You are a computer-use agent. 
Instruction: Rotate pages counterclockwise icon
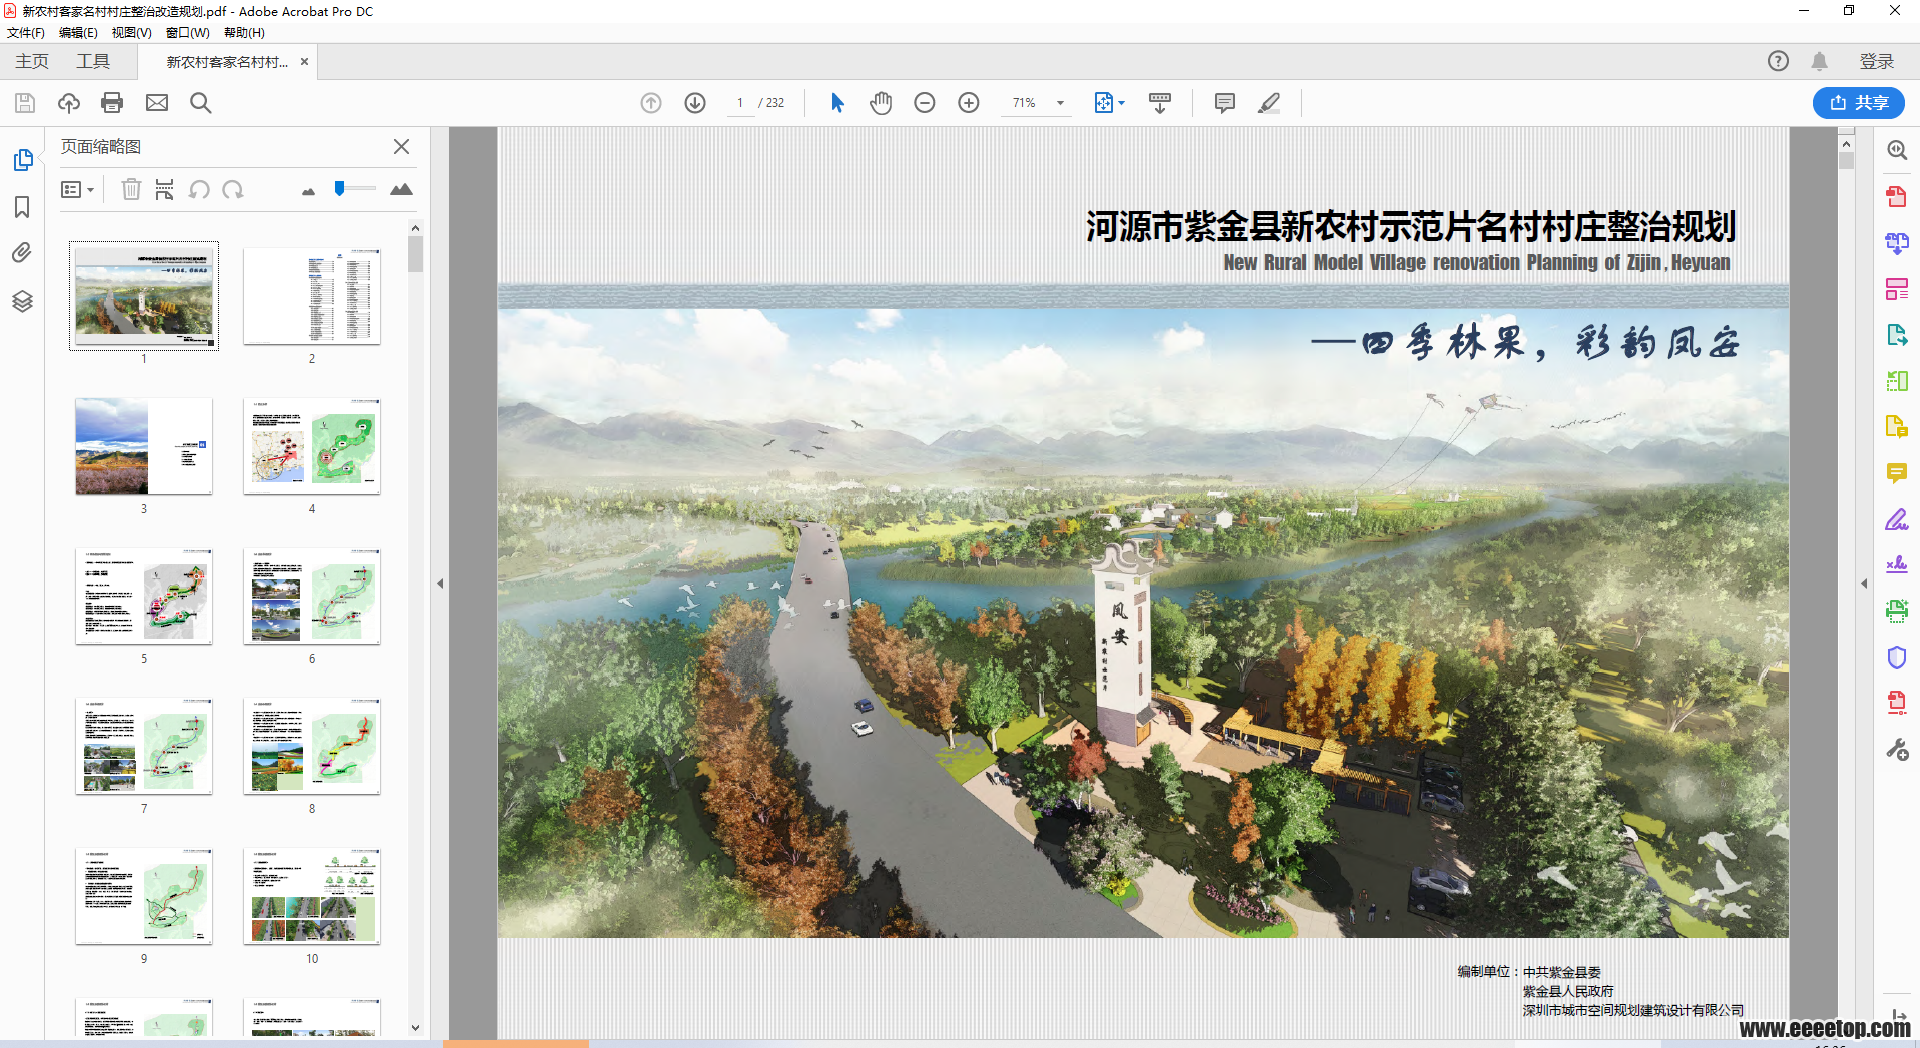199,189
